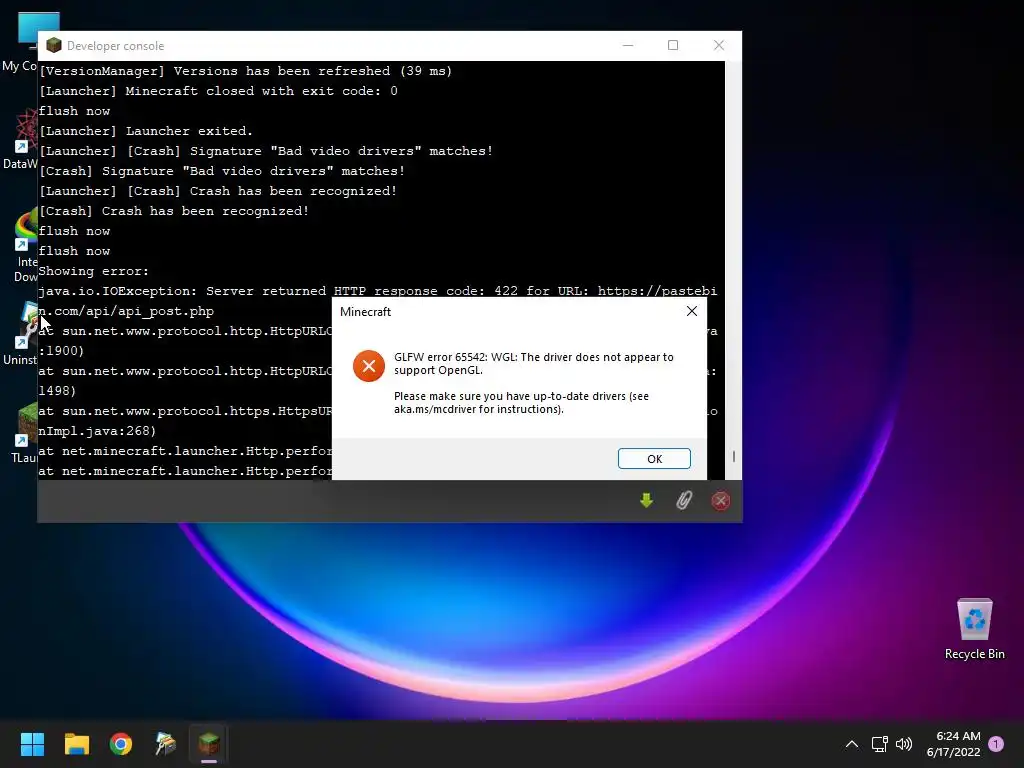1024x768 pixels.
Task: Click the 'GLFW error 65542' message text
Action: [x=534, y=364]
